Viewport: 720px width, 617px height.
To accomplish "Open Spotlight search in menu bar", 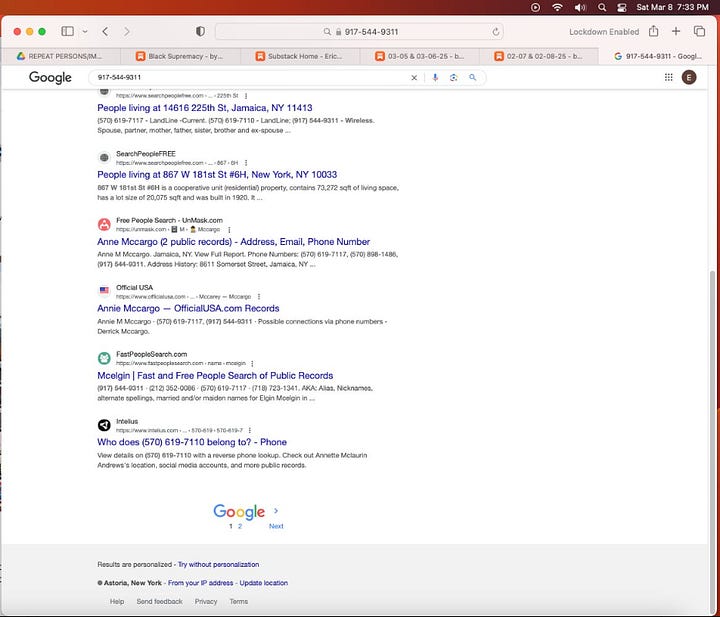I will (x=602, y=7).
